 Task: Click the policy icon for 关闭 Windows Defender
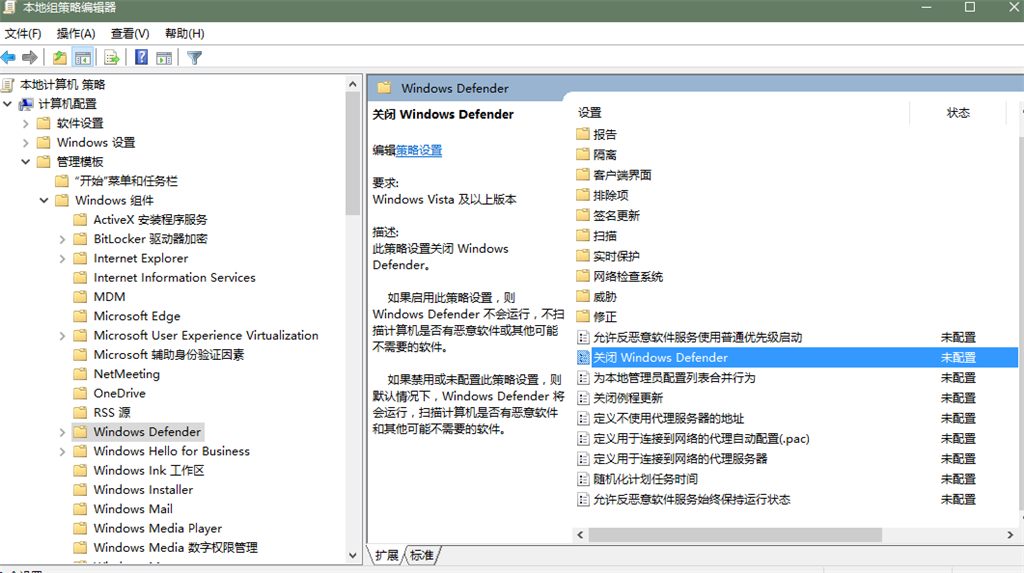click(x=583, y=357)
